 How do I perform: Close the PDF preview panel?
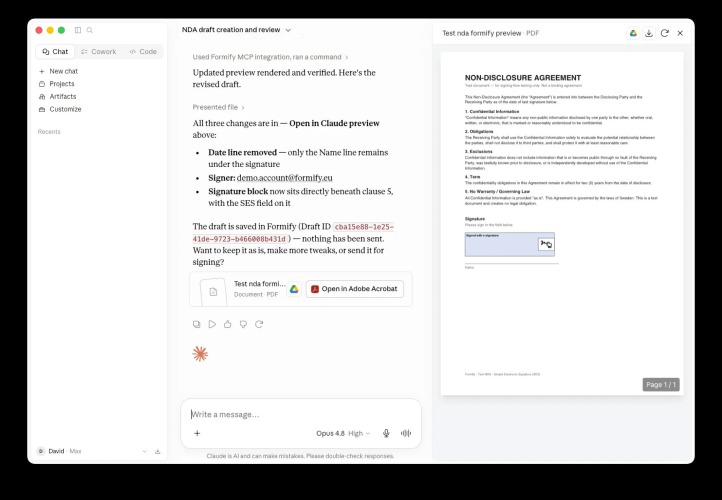point(680,33)
